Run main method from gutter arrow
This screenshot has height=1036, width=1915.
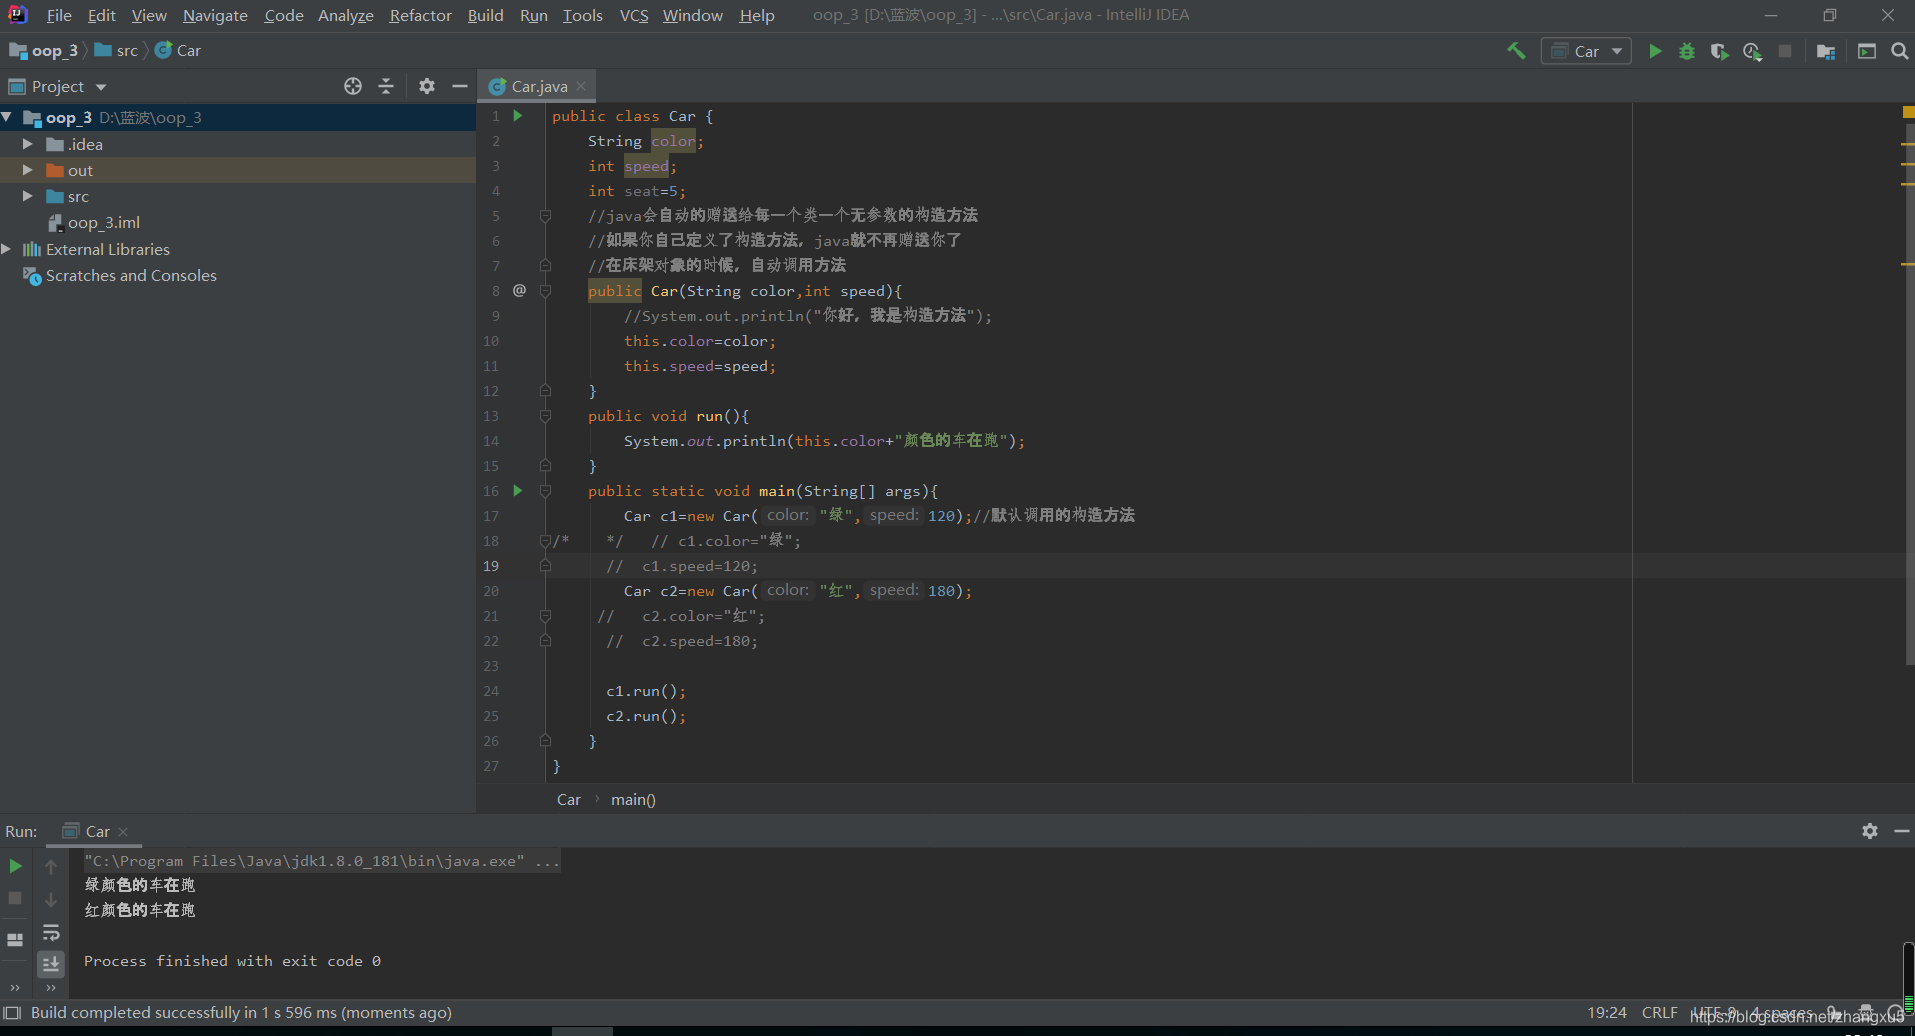coord(518,491)
